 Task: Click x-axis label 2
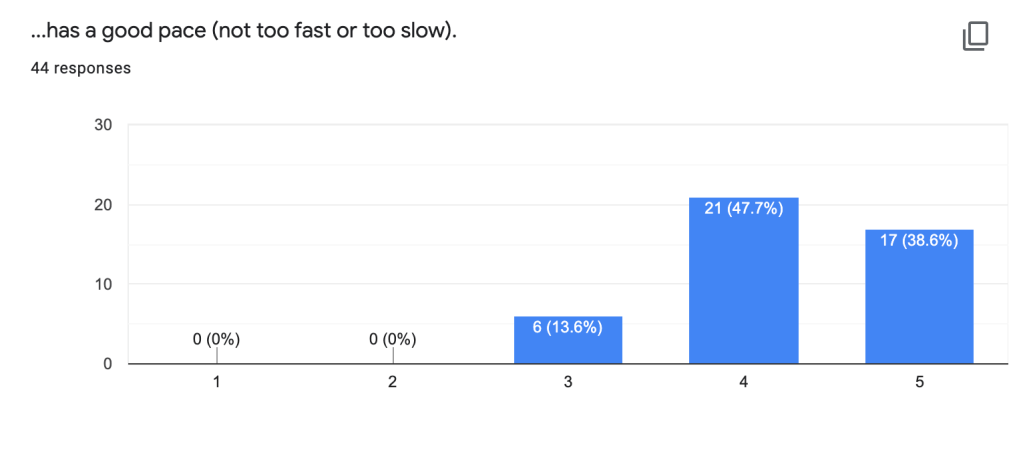[x=393, y=382]
